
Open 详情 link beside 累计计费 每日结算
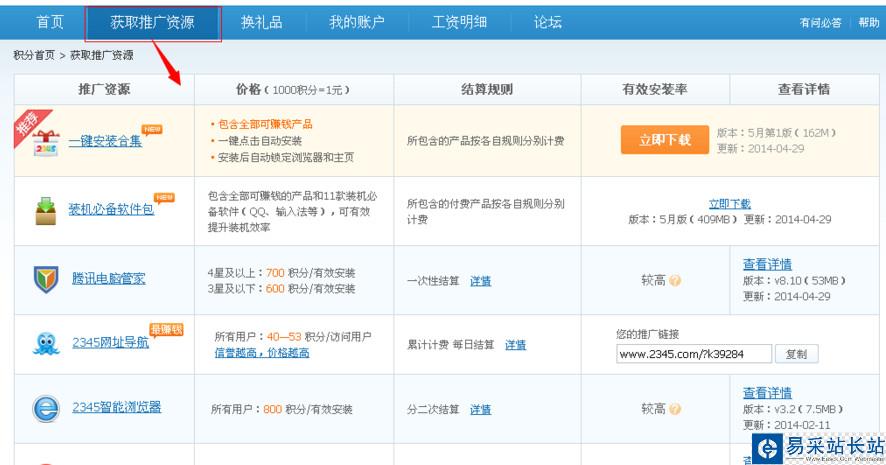click(515, 345)
